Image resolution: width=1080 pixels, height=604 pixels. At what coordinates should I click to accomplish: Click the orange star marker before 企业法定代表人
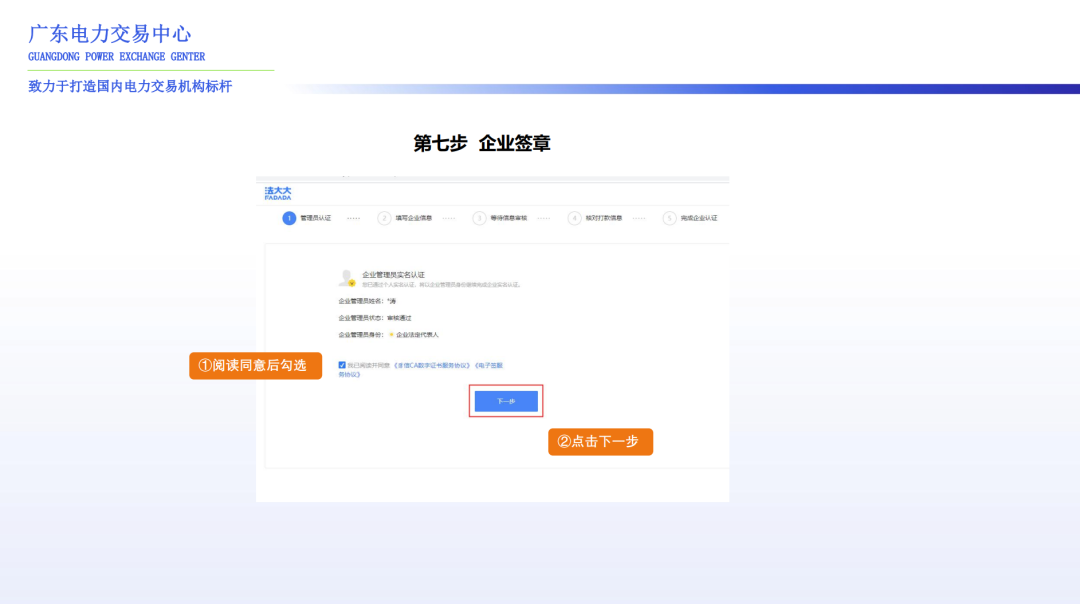pyautogui.click(x=393, y=334)
